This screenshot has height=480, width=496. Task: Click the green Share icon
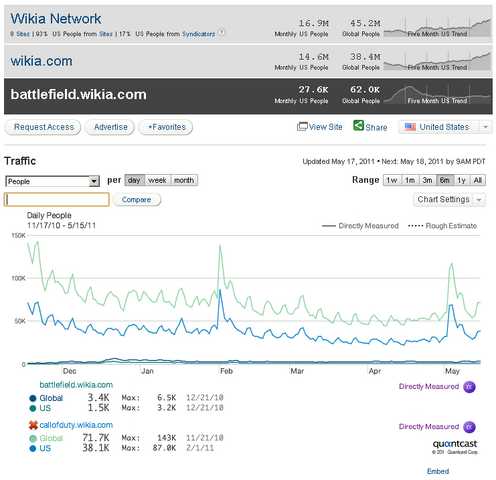358,126
